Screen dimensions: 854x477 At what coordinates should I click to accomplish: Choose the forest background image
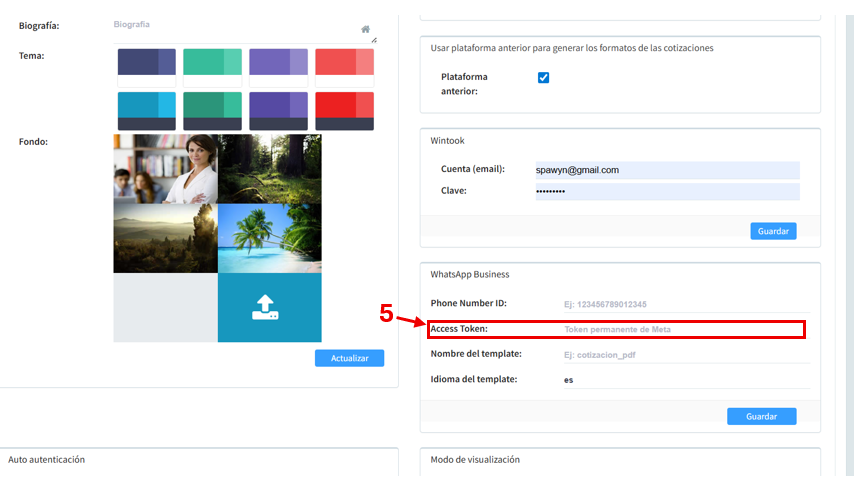click(x=269, y=169)
